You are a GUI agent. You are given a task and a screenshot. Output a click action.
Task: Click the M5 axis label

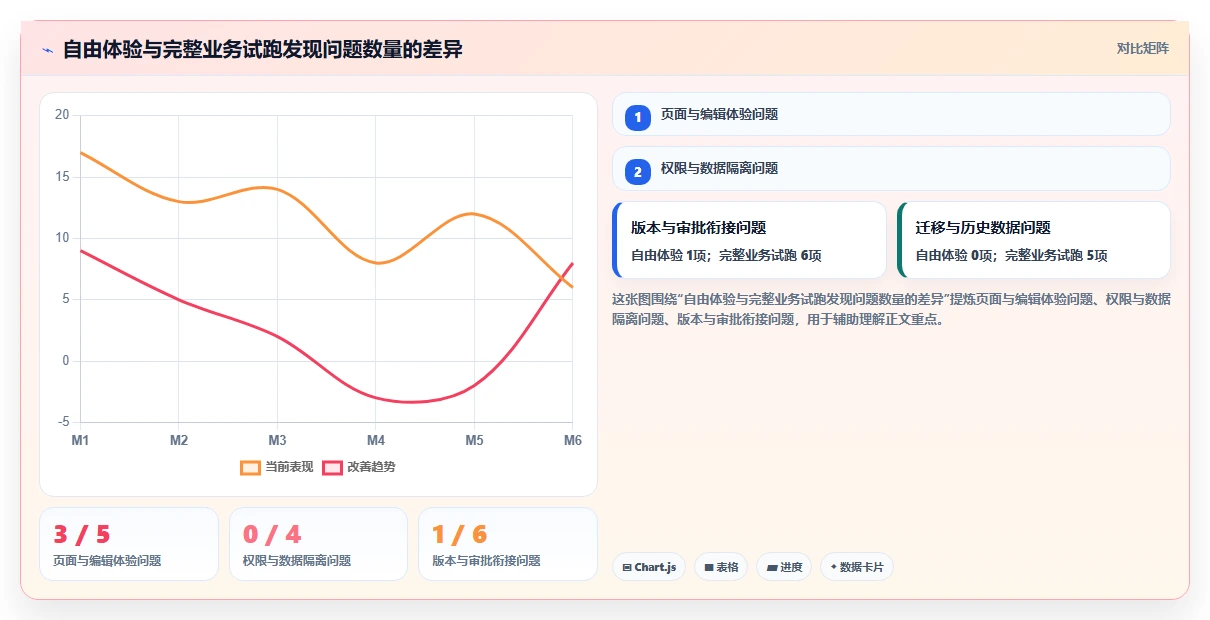[x=474, y=440]
